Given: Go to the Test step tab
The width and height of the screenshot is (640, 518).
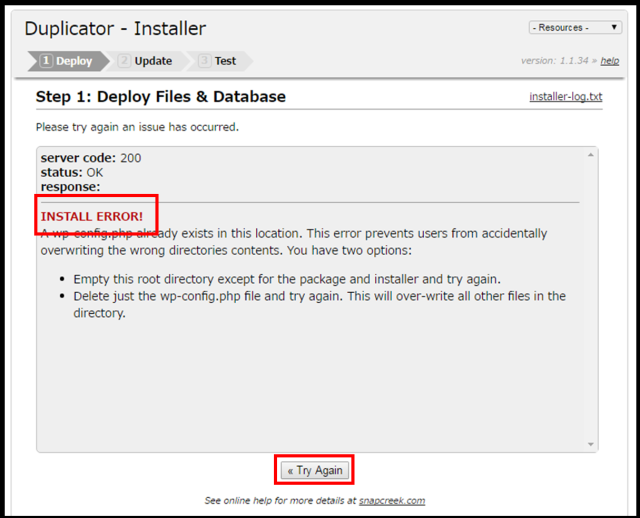Looking at the screenshot, I should click(219, 61).
